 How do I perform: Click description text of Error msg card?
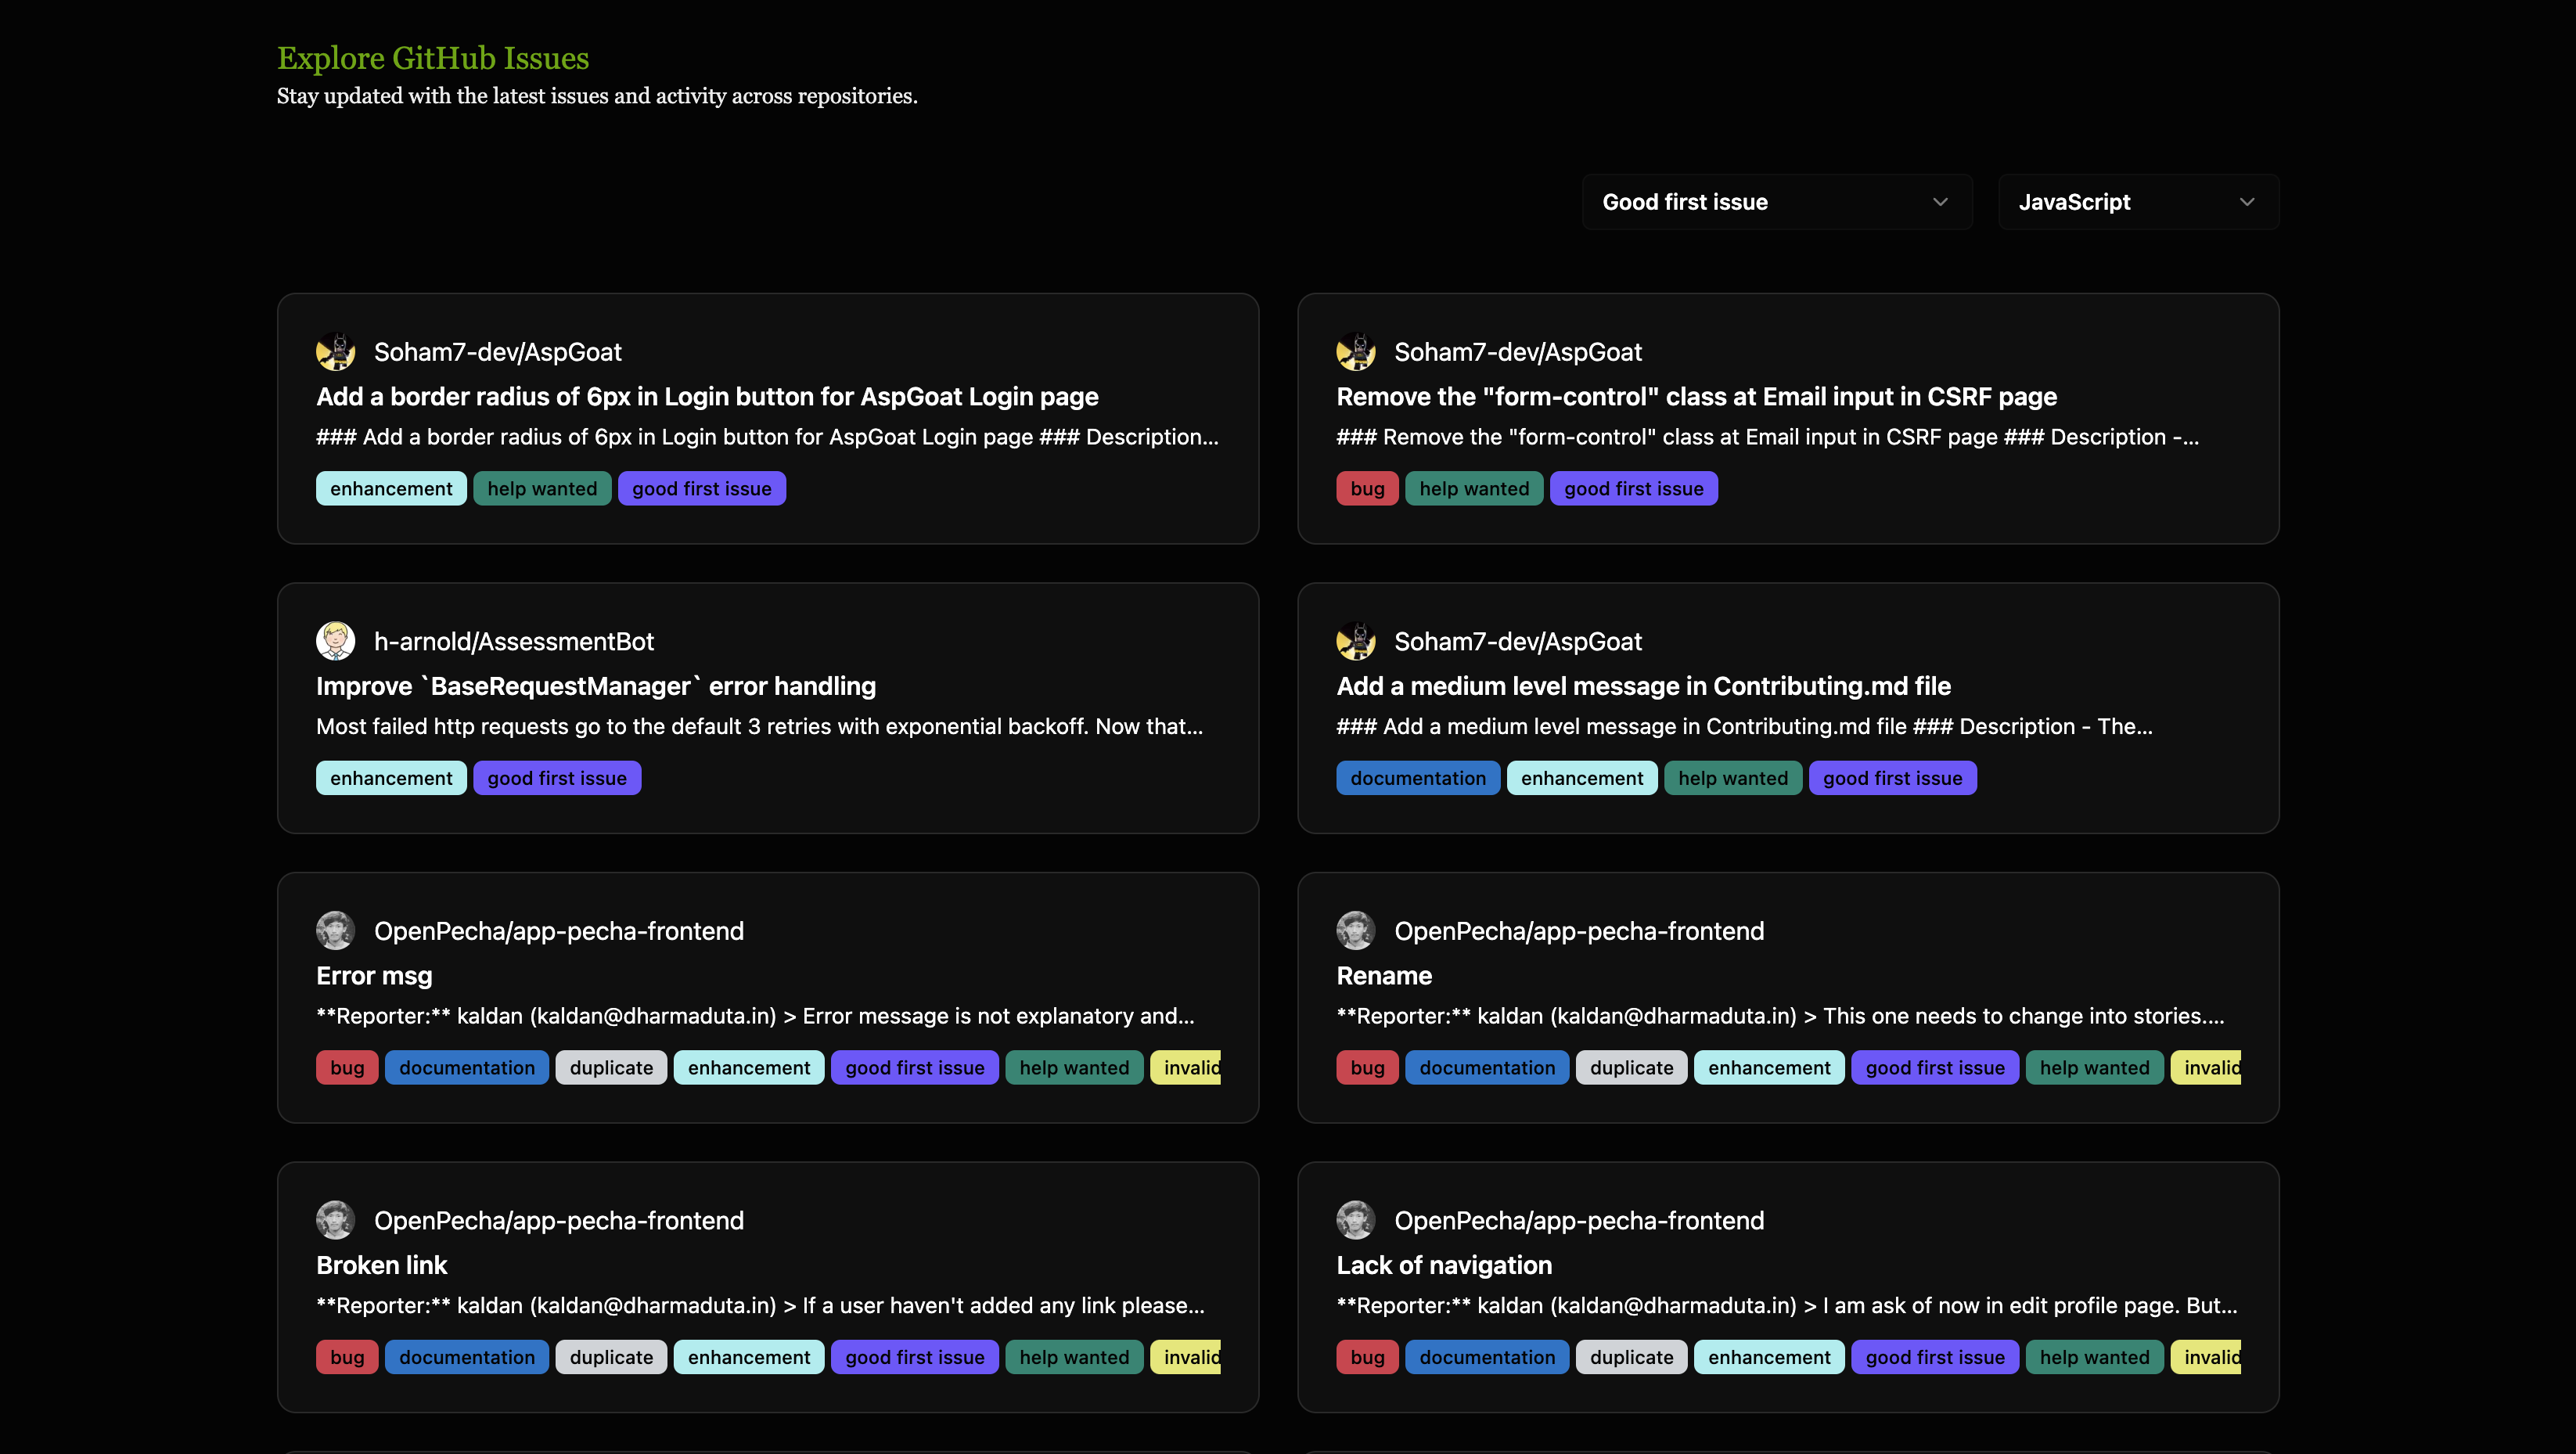click(755, 1016)
